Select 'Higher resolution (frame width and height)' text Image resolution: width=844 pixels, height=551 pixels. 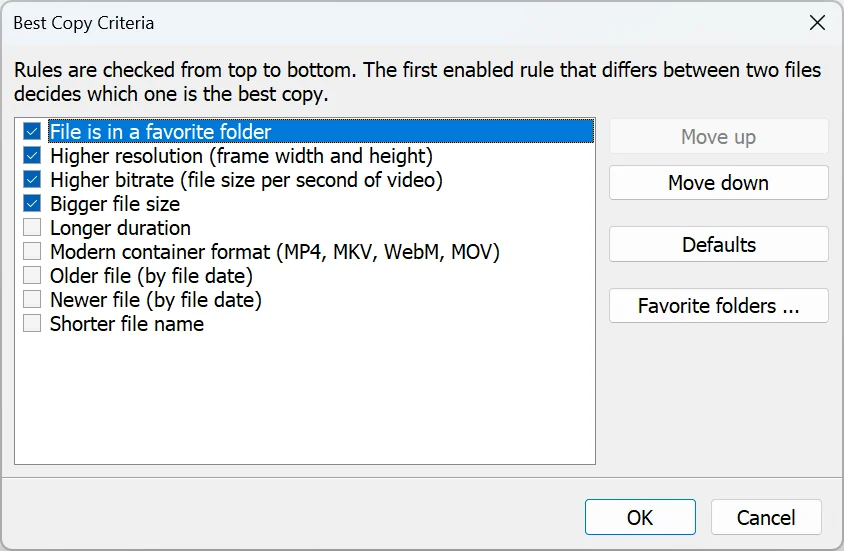click(x=241, y=156)
